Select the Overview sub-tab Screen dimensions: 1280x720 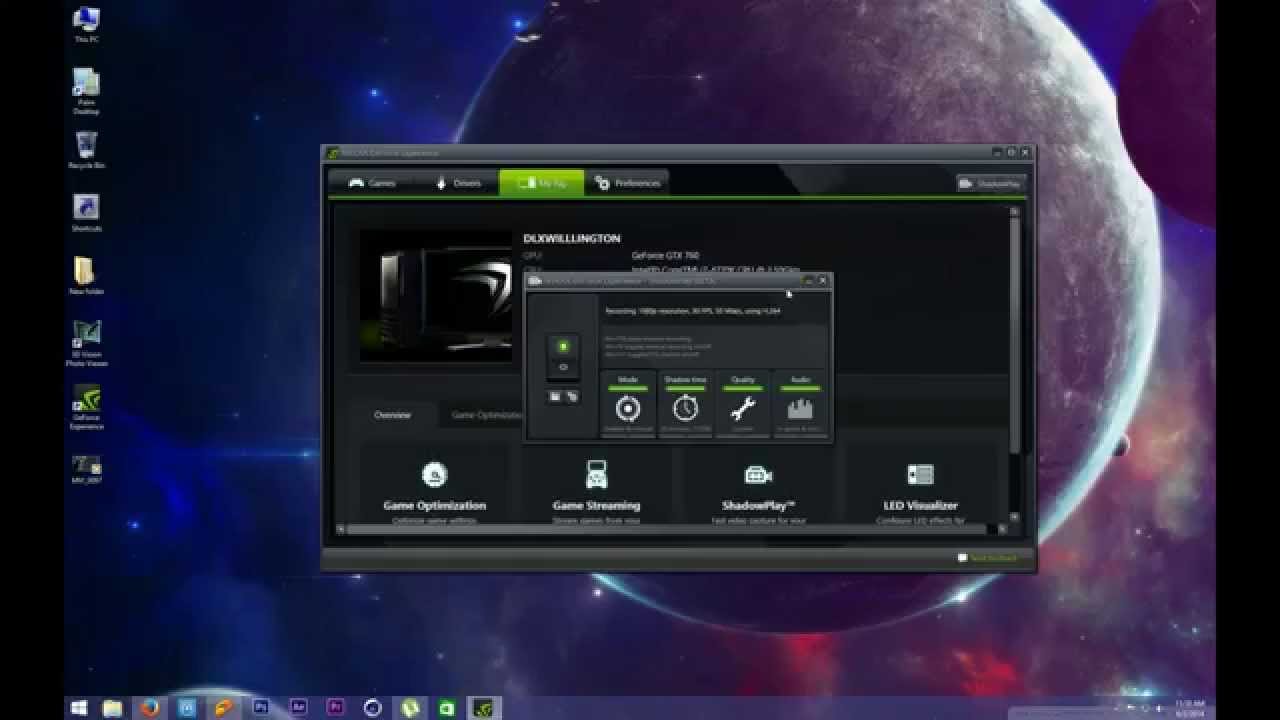pyautogui.click(x=393, y=414)
